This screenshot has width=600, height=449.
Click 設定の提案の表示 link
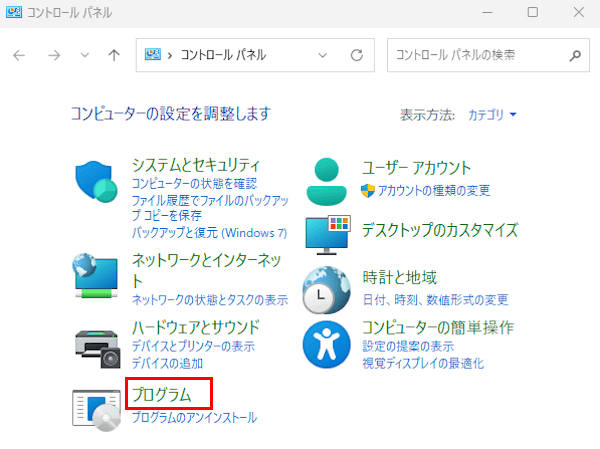tap(408, 346)
